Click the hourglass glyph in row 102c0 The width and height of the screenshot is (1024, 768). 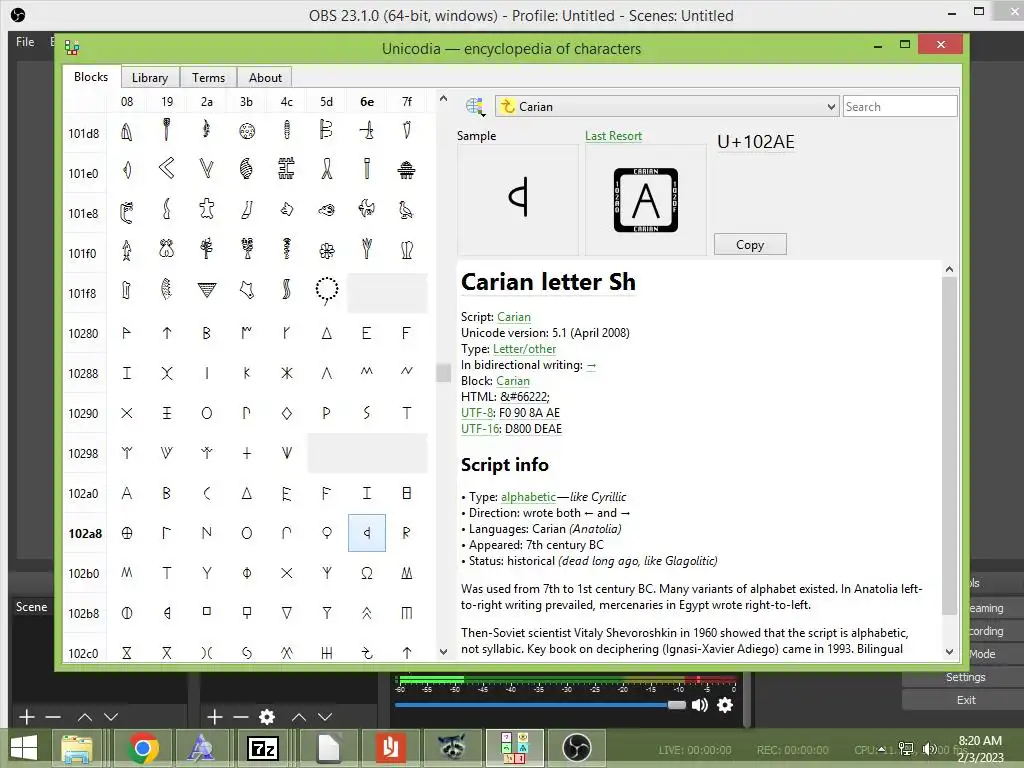coord(127,652)
